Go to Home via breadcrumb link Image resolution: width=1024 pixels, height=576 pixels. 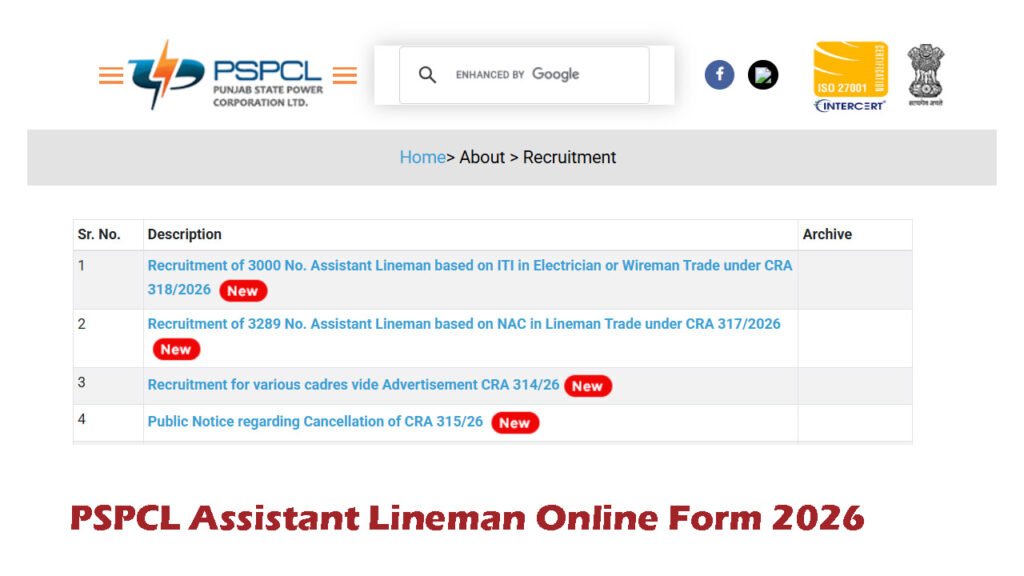[423, 157]
